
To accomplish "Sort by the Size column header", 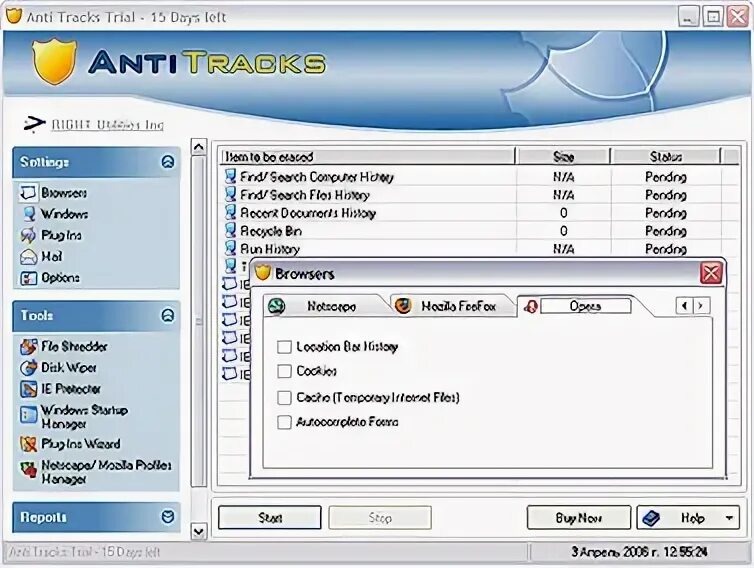I will tap(563, 157).
